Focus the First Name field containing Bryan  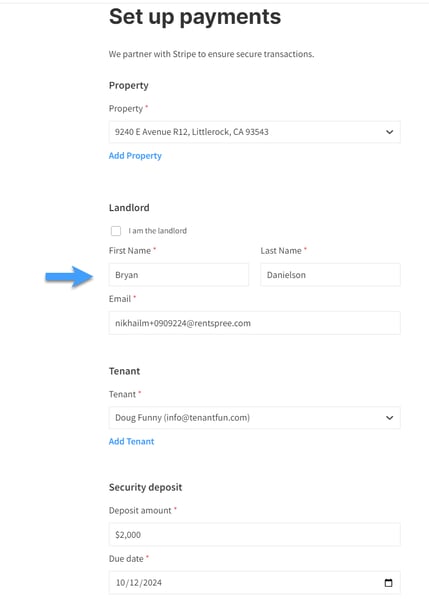tap(179, 275)
